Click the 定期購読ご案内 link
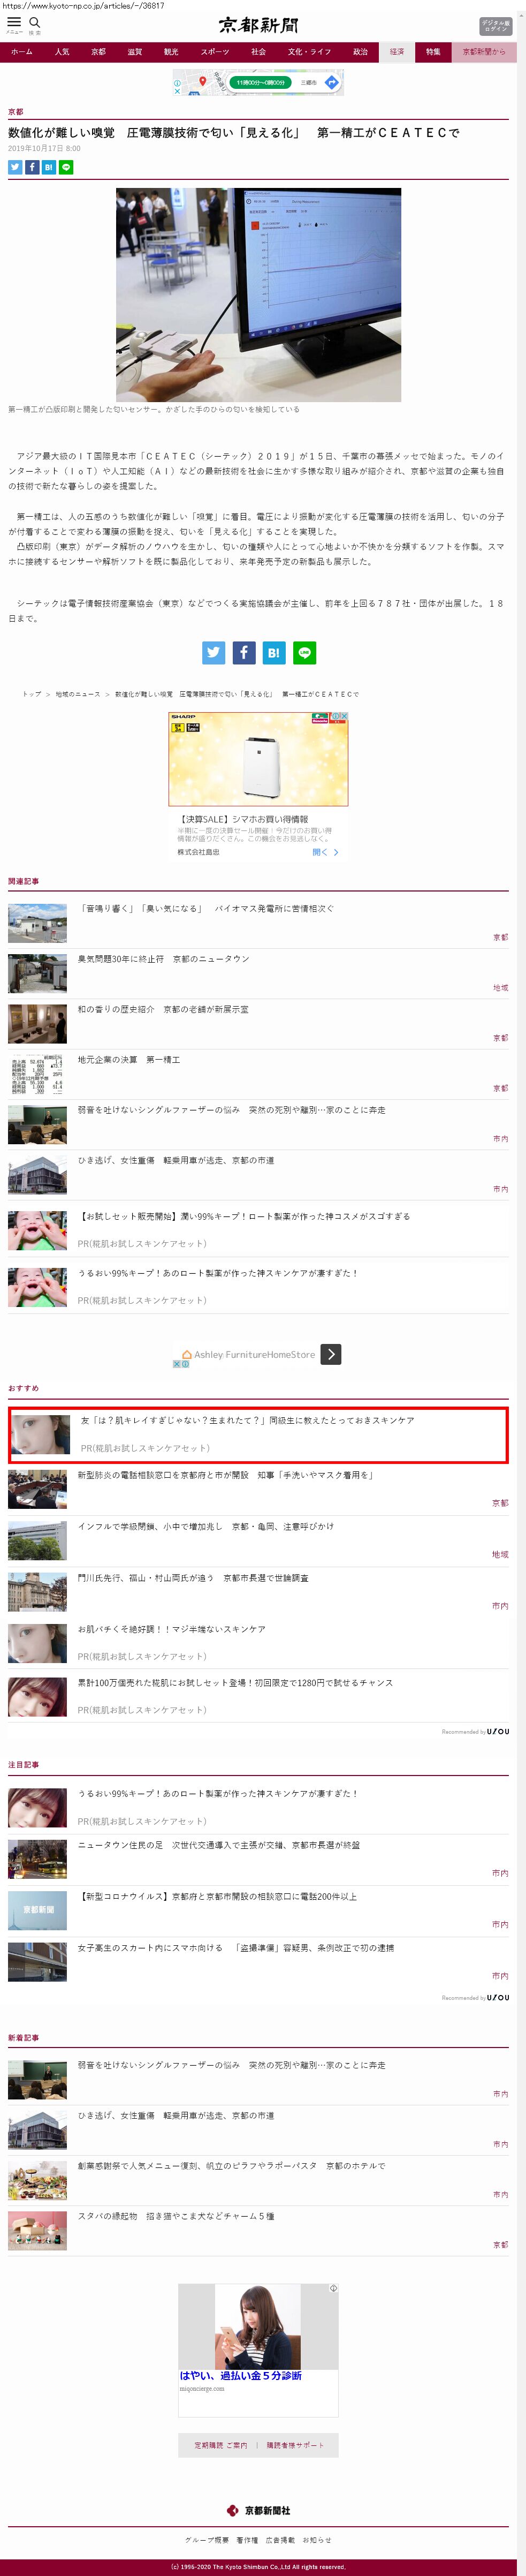The height and width of the screenshot is (2576, 526). click(220, 2444)
